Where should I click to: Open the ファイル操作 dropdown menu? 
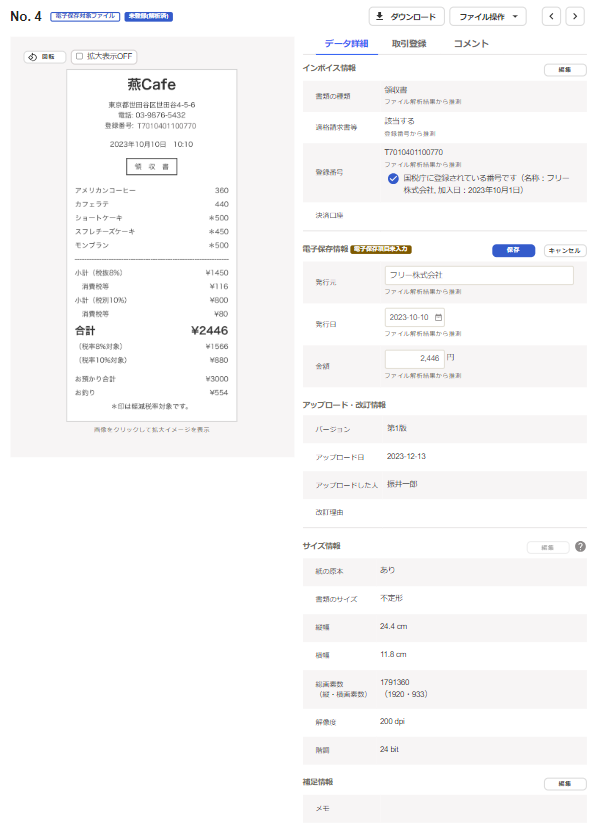[x=488, y=16]
